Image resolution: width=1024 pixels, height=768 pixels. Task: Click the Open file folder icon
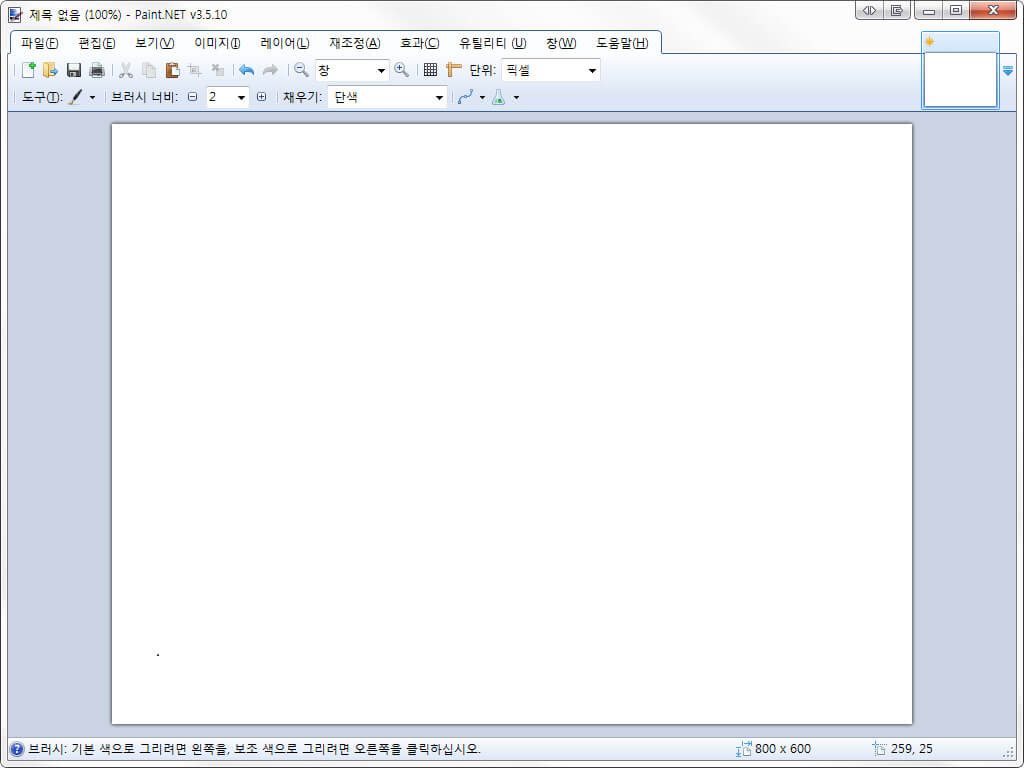tap(50, 70)
